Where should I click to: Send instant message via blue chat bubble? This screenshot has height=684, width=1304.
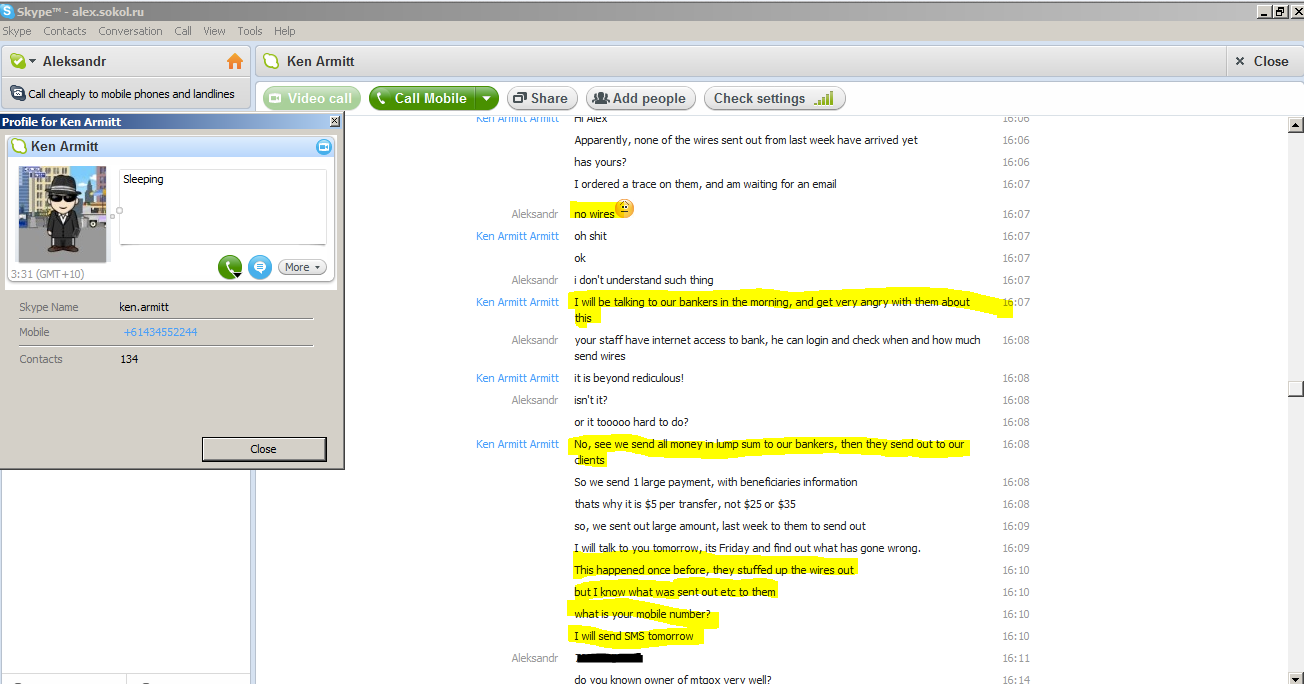pyautogui.click(x=260, y=267)
